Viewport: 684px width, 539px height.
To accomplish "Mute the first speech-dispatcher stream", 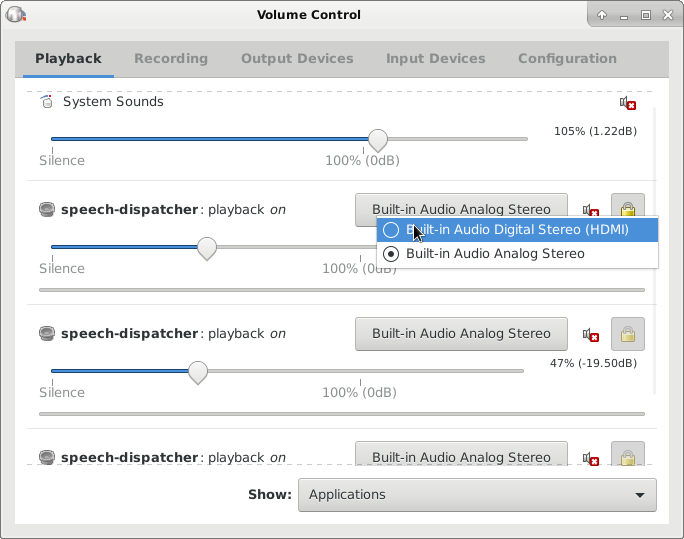I will point(591,210).
